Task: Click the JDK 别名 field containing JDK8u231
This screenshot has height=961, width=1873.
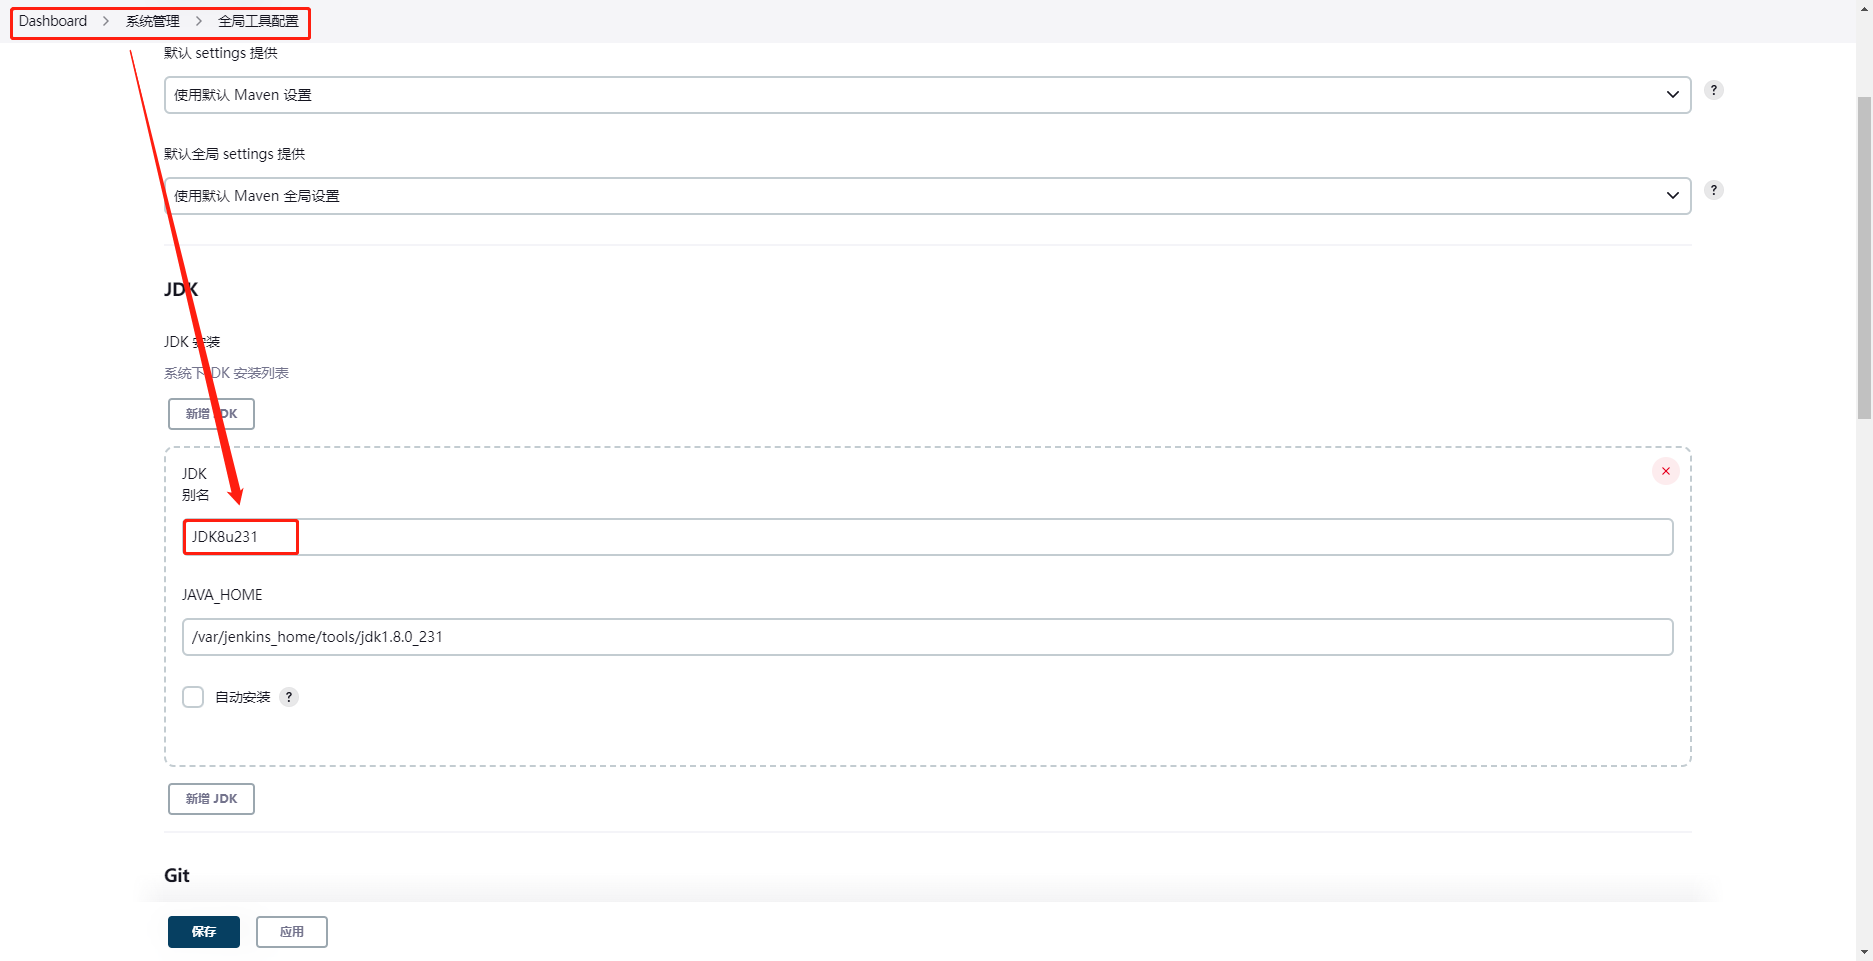Action: [x=927, y=537]
